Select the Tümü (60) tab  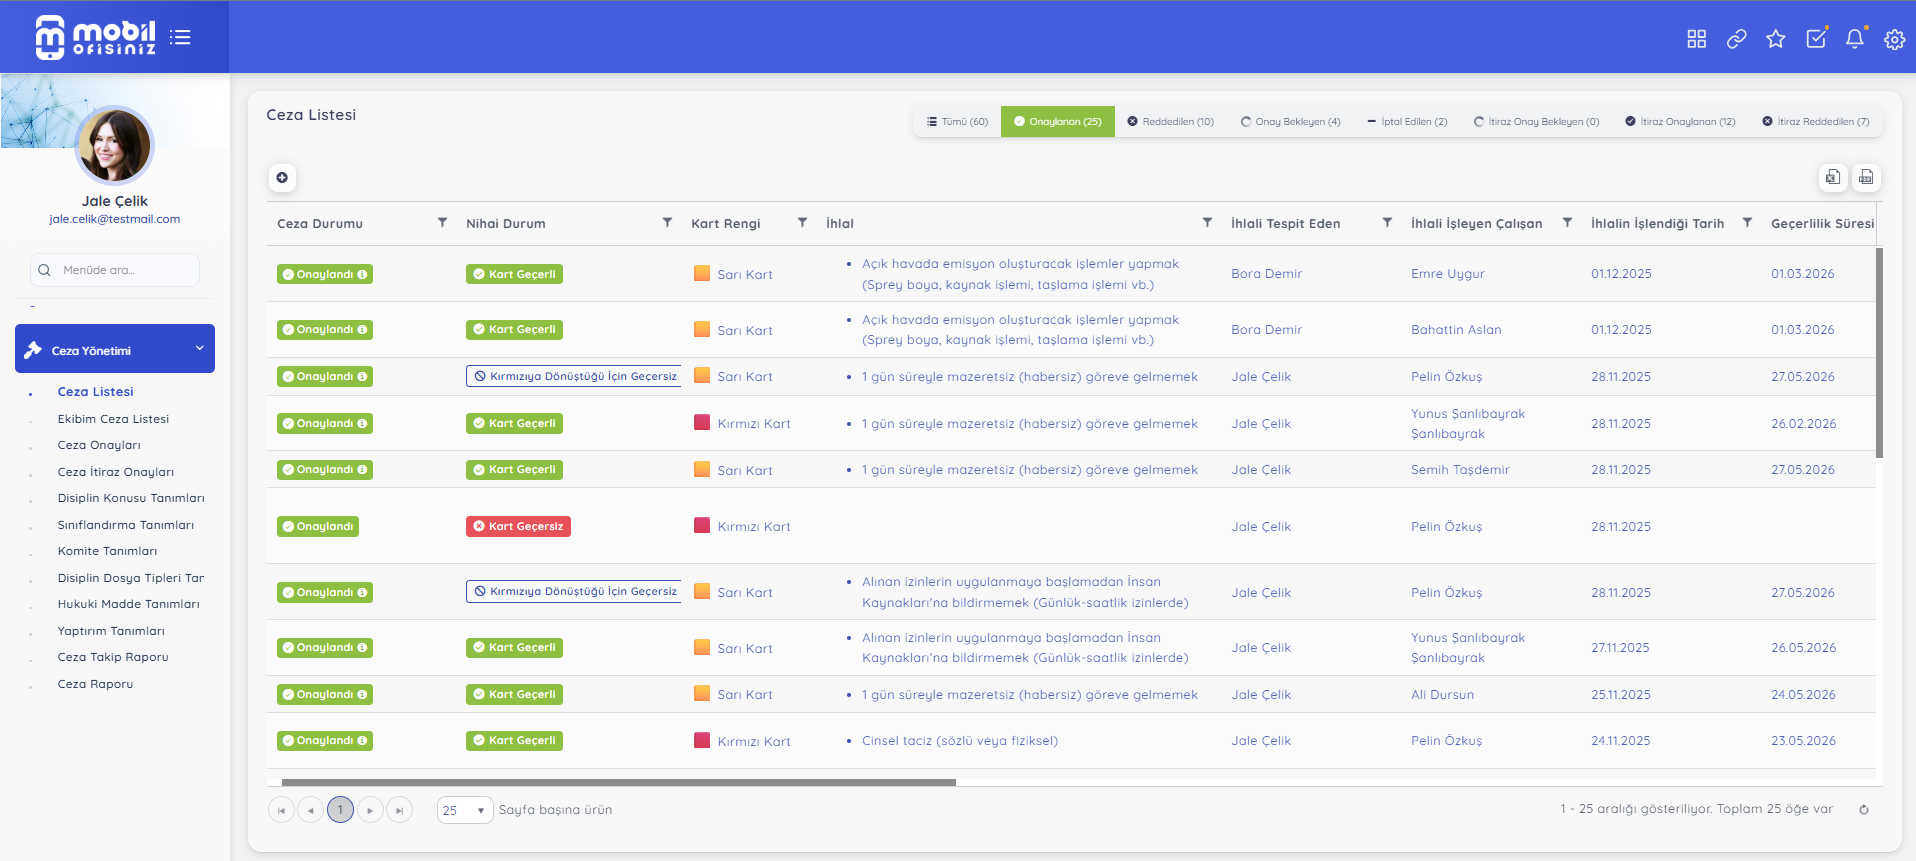click(x=957, y=122)
